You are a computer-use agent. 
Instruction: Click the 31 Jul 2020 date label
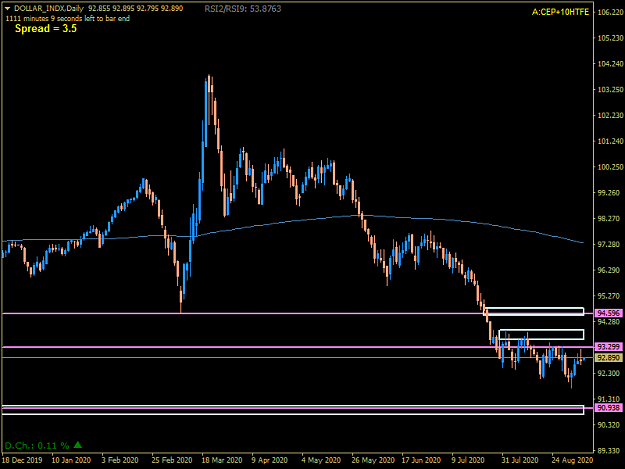pyautogui.click(x=520, y=460)
